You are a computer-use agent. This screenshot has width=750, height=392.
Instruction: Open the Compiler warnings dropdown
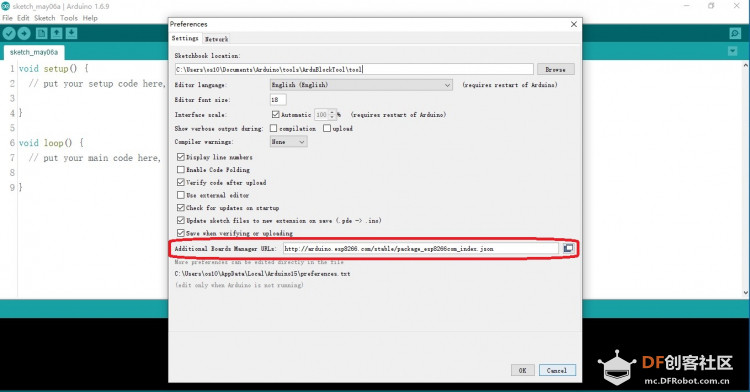pos(288,142)
